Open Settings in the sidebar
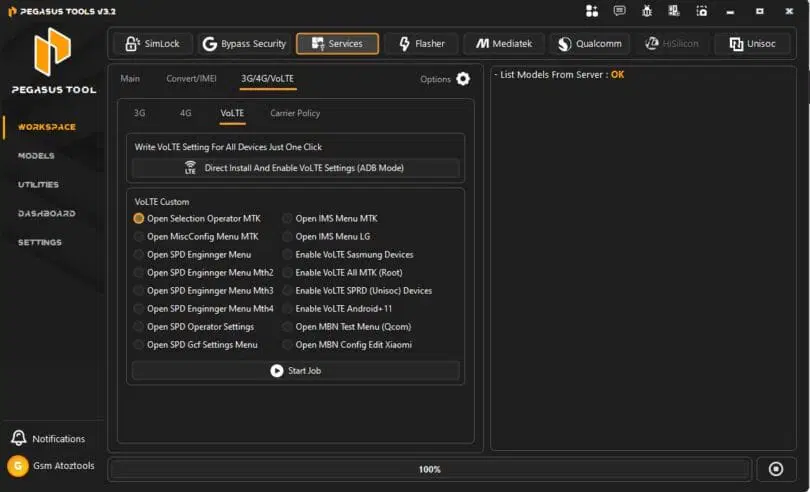Viewport: 810px width, 492px height. point(40,242)
